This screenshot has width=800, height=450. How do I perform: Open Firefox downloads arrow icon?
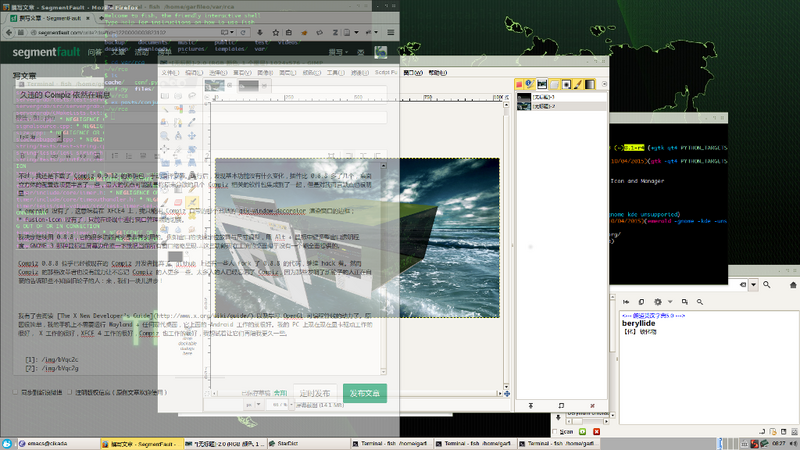(x=260, y=32)
